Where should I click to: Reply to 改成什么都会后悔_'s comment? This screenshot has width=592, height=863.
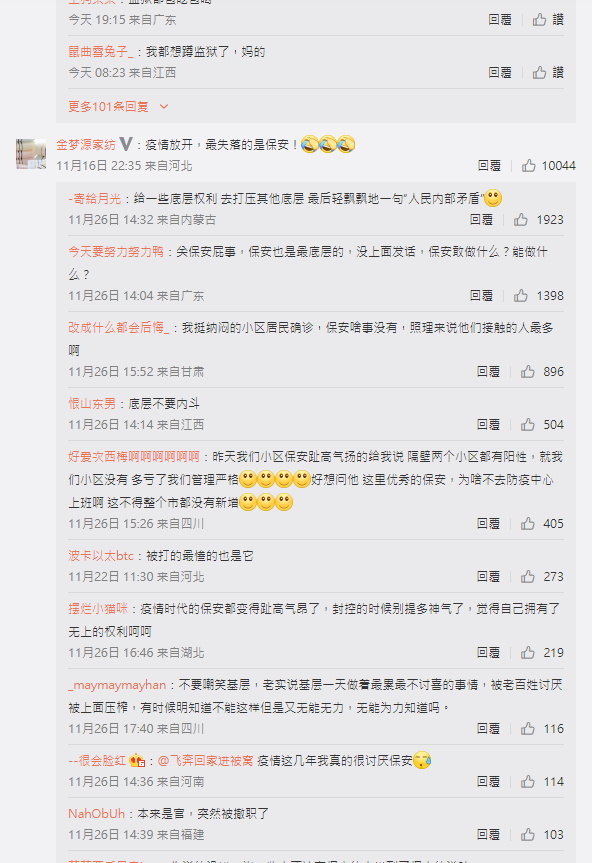tap(488, 372)
